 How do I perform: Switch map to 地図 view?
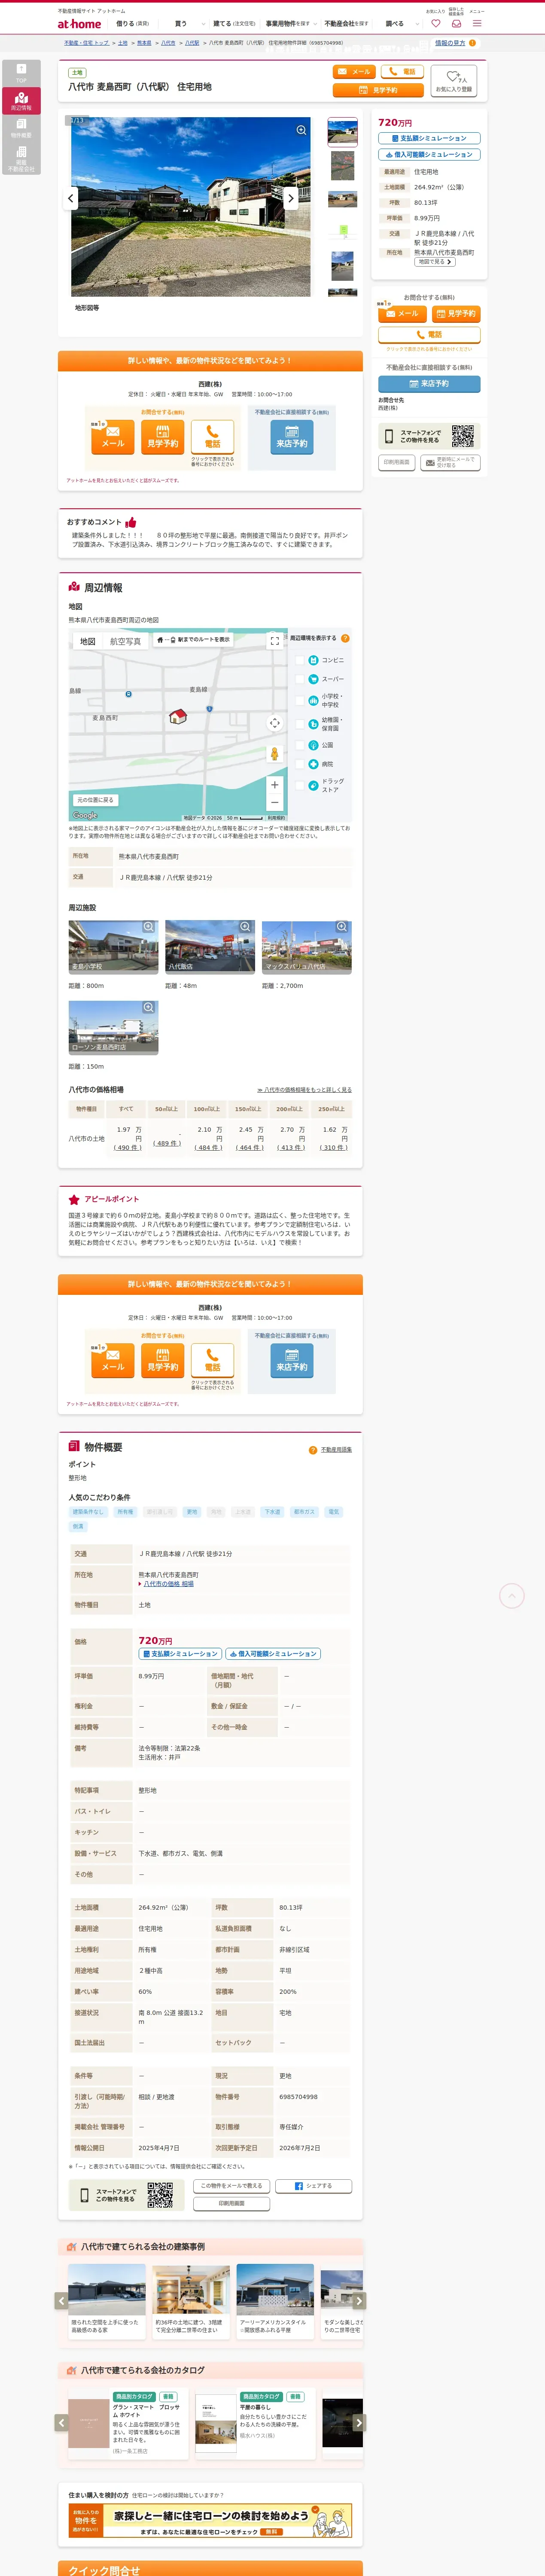(87, 641)
